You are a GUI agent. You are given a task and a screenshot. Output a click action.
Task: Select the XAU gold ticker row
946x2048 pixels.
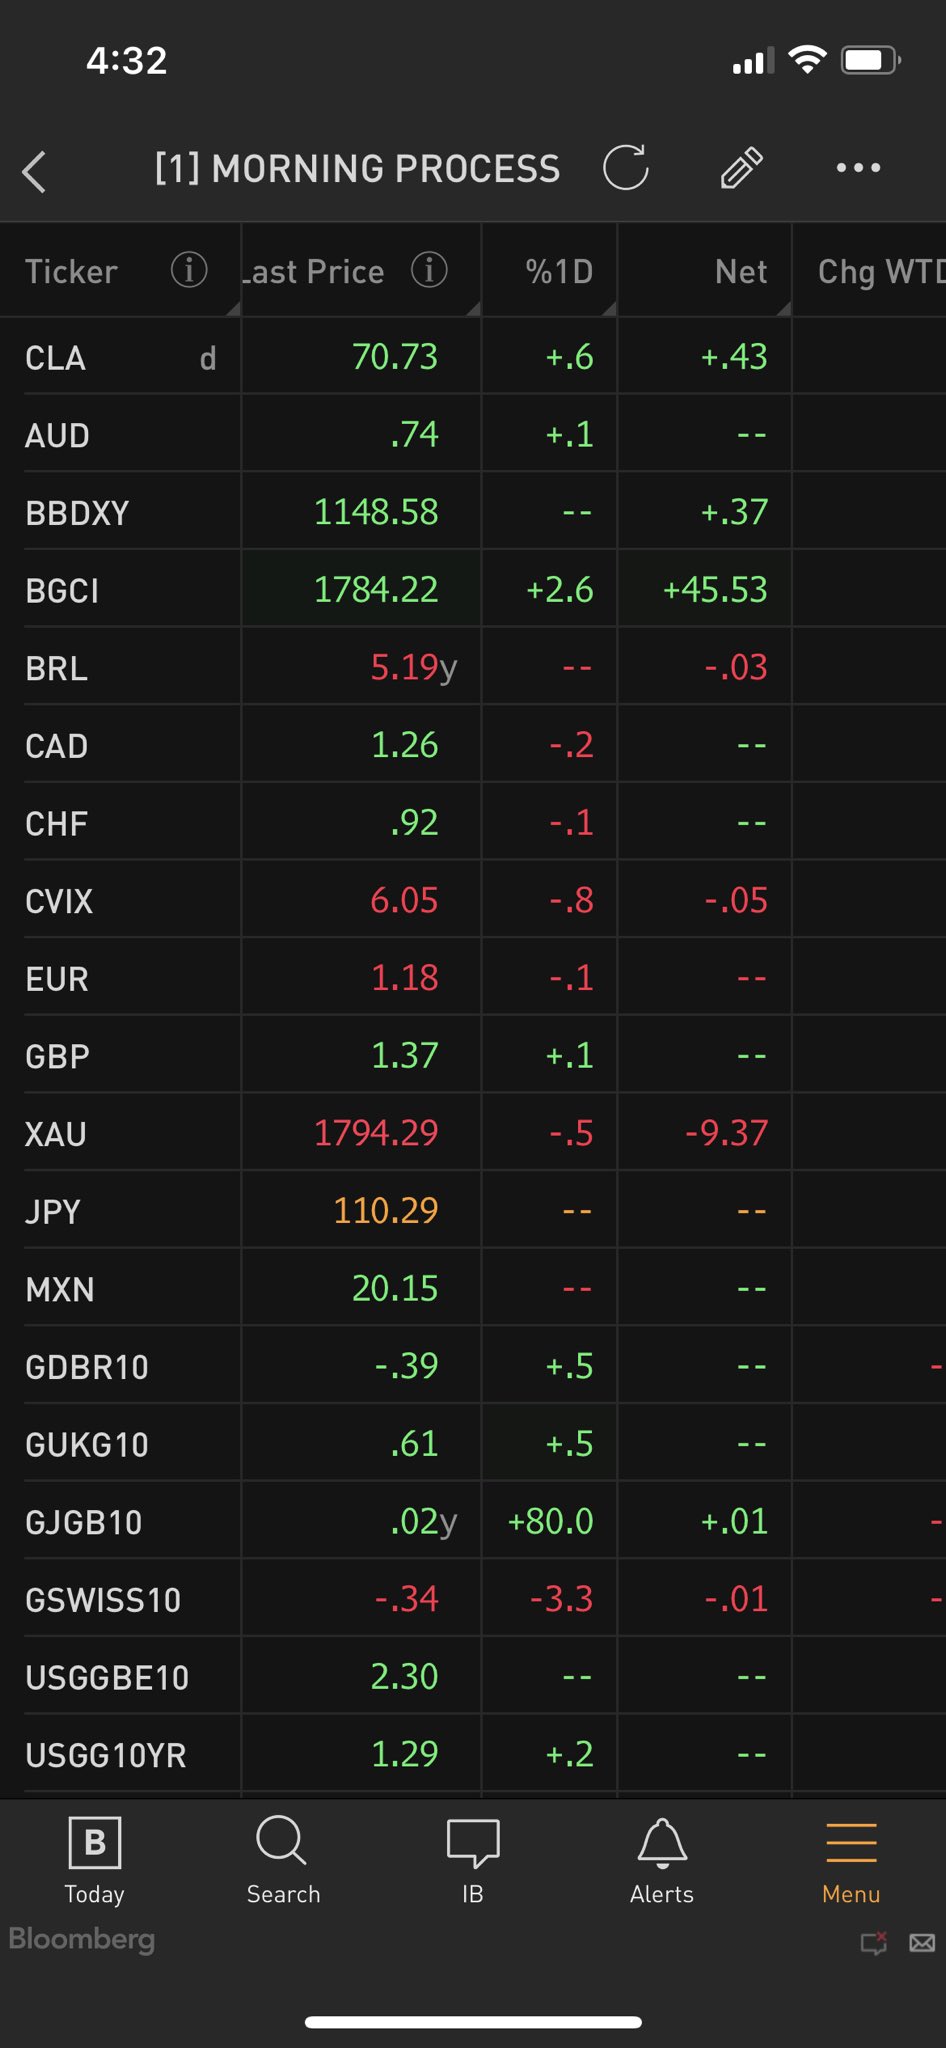pyautogui.click(x=56, y=1135)
